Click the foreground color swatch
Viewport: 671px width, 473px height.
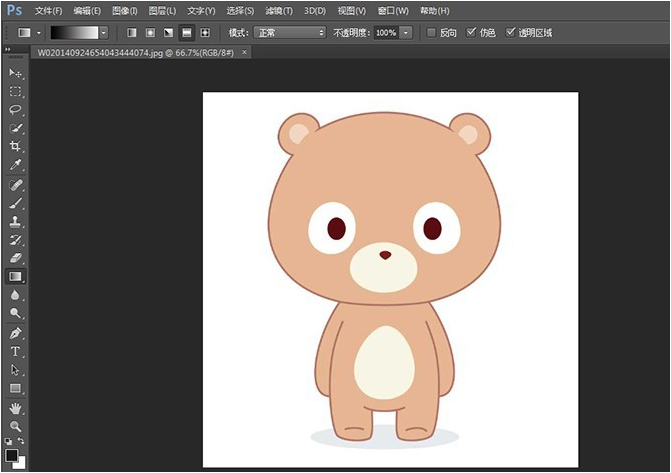12,456
